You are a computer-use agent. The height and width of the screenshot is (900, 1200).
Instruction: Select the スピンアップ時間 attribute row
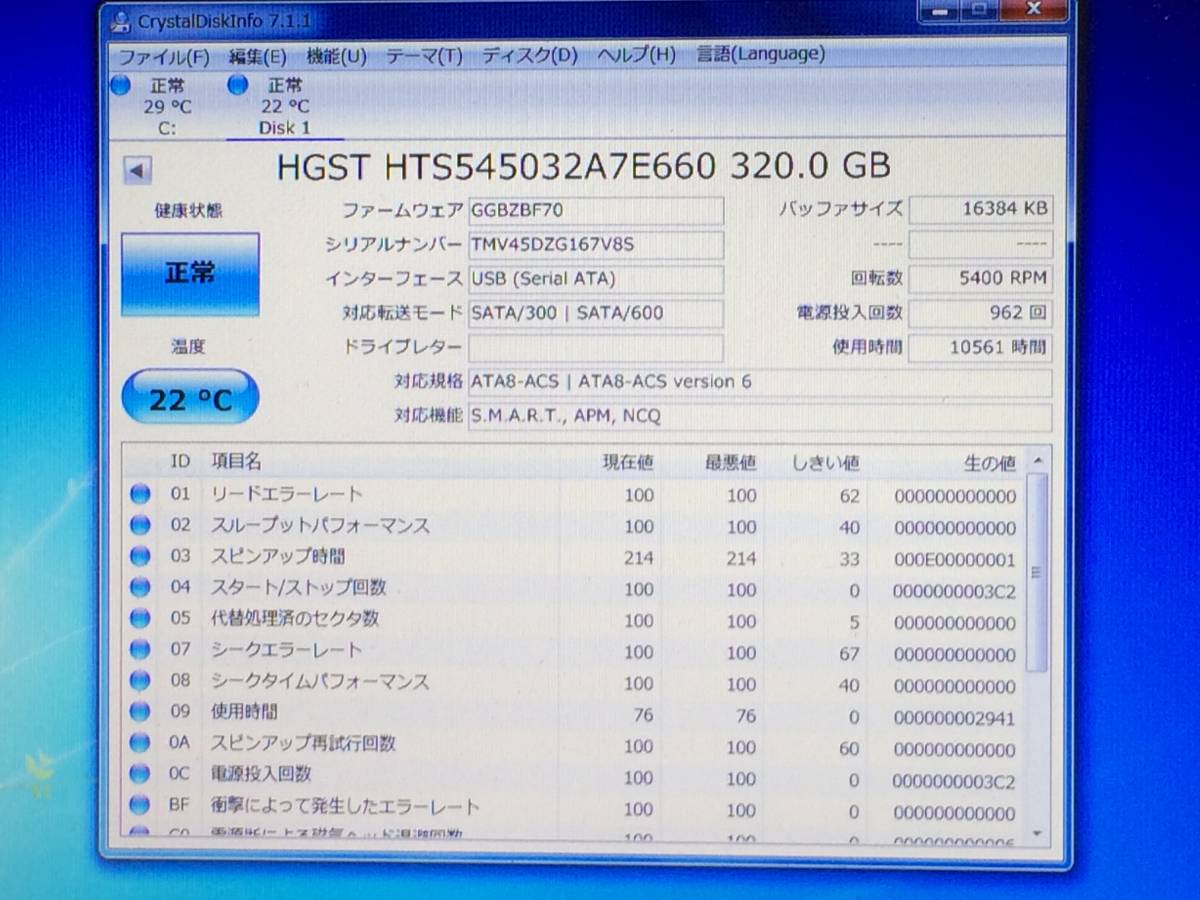tap(575, 558)
